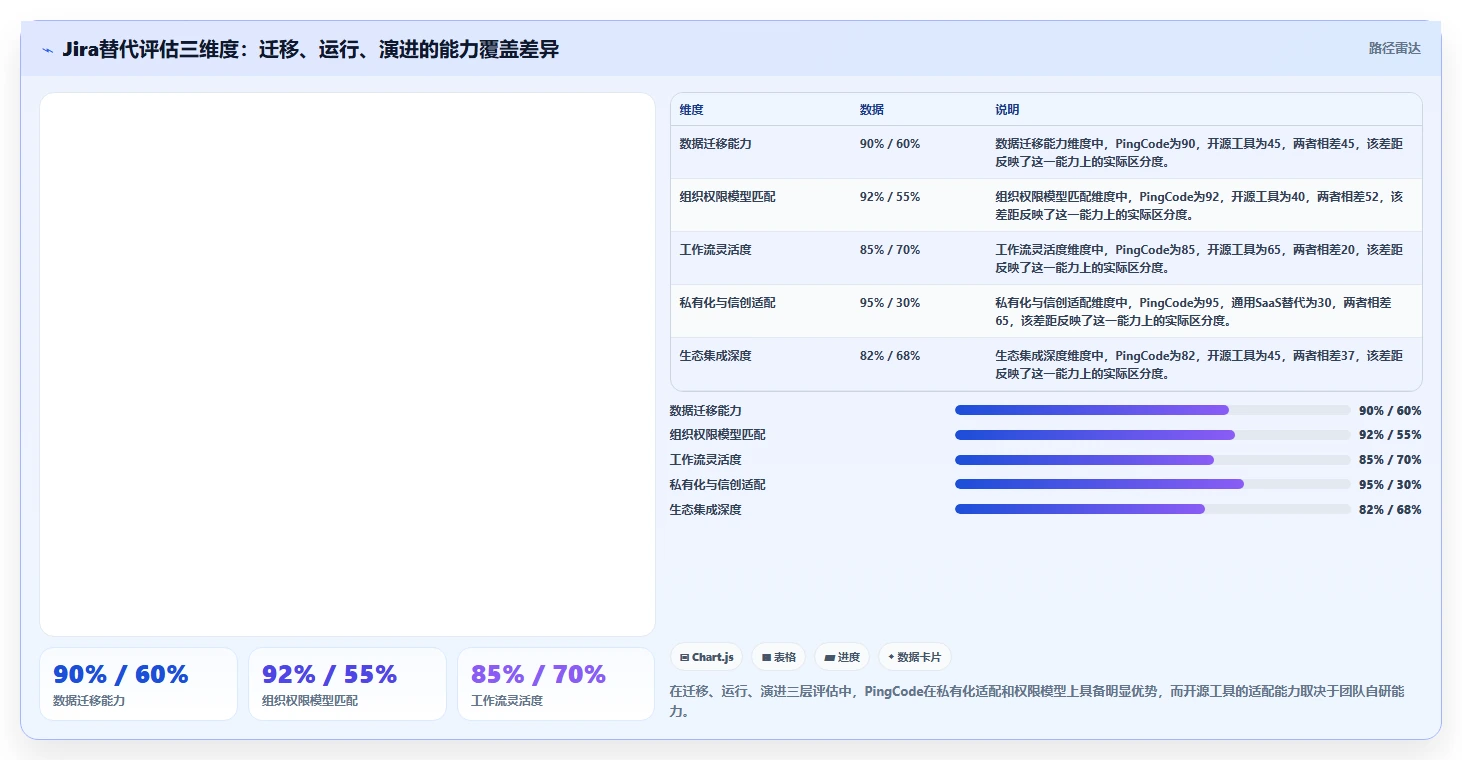This screenshot has height=760, width=1462.
Task: Click 私有化与信创适配 label in progress list
Action: point(718,485)
